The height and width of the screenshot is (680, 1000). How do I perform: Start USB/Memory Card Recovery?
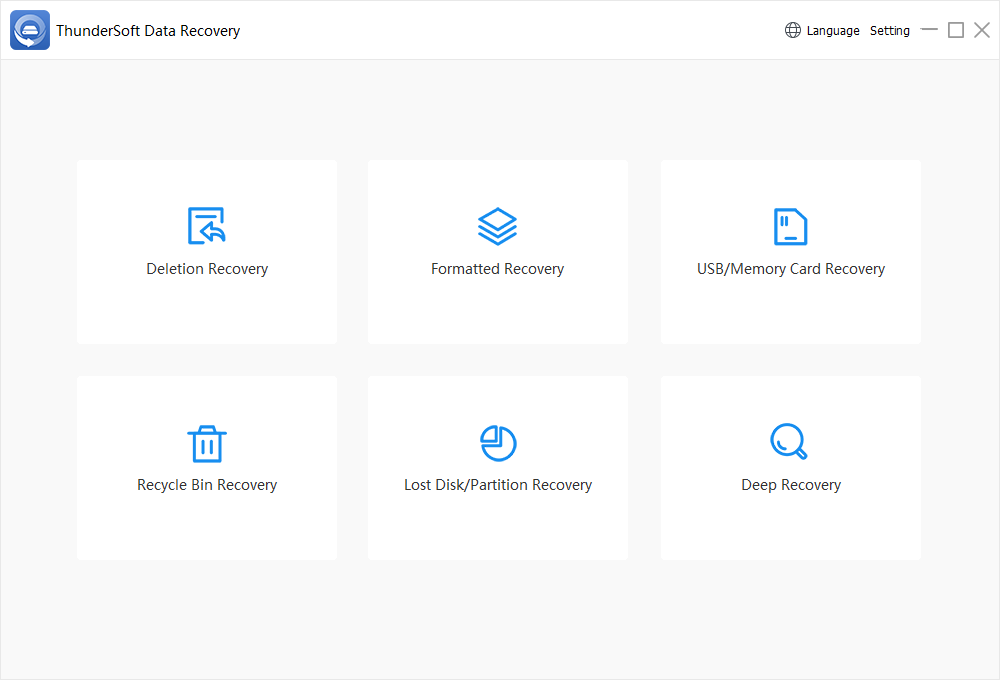pos(790,251)
